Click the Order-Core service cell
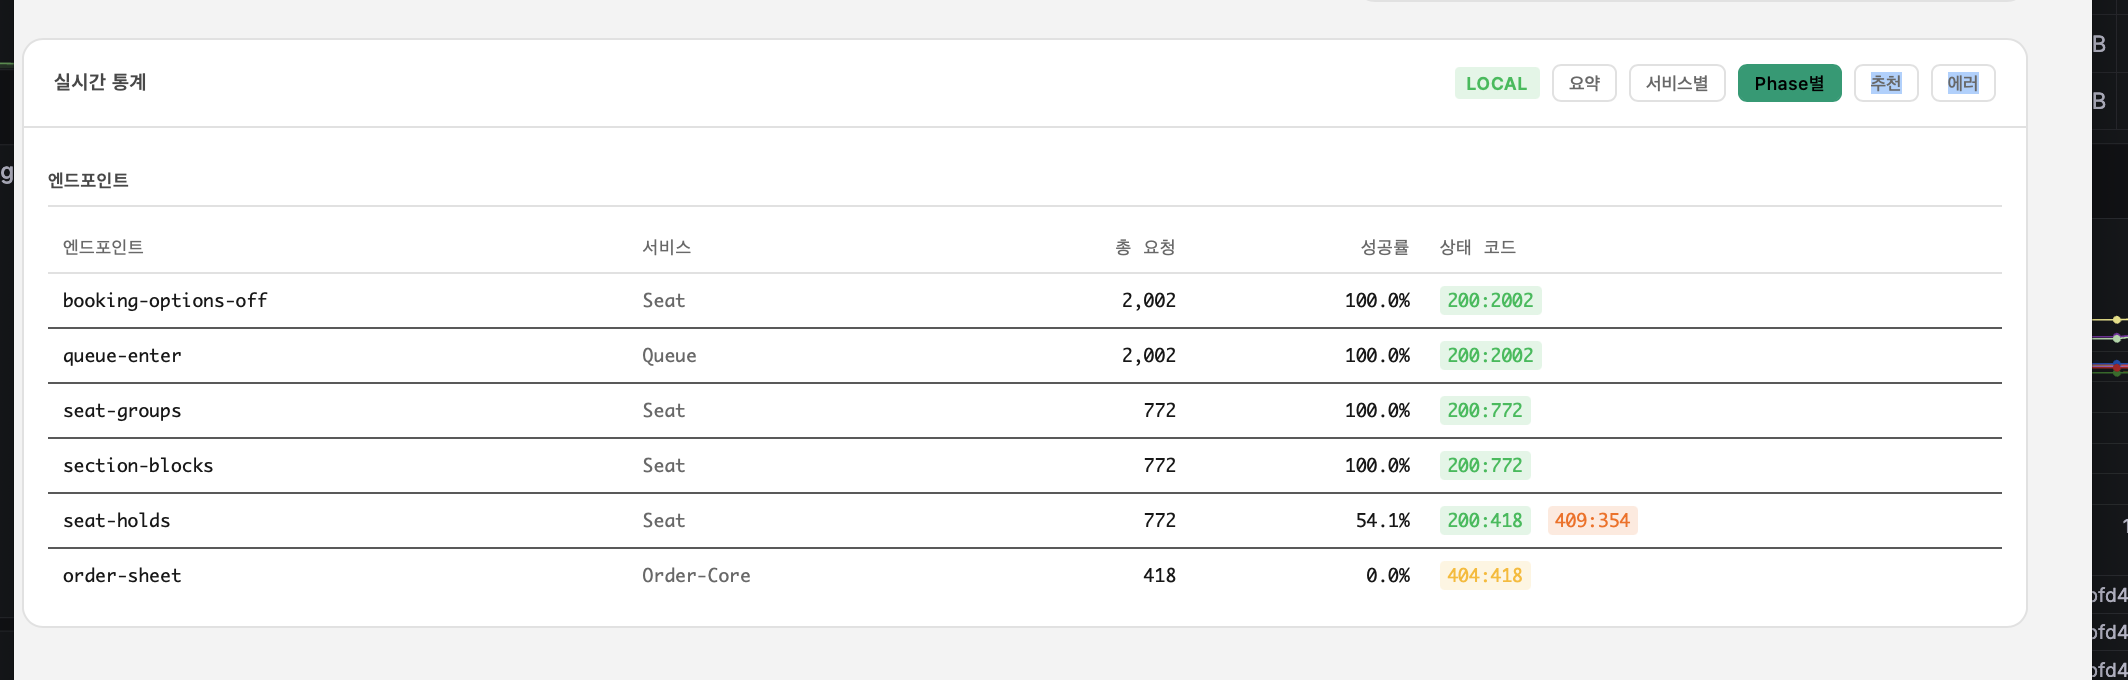Screen dimensions: 2128x680 click(696, 575)
